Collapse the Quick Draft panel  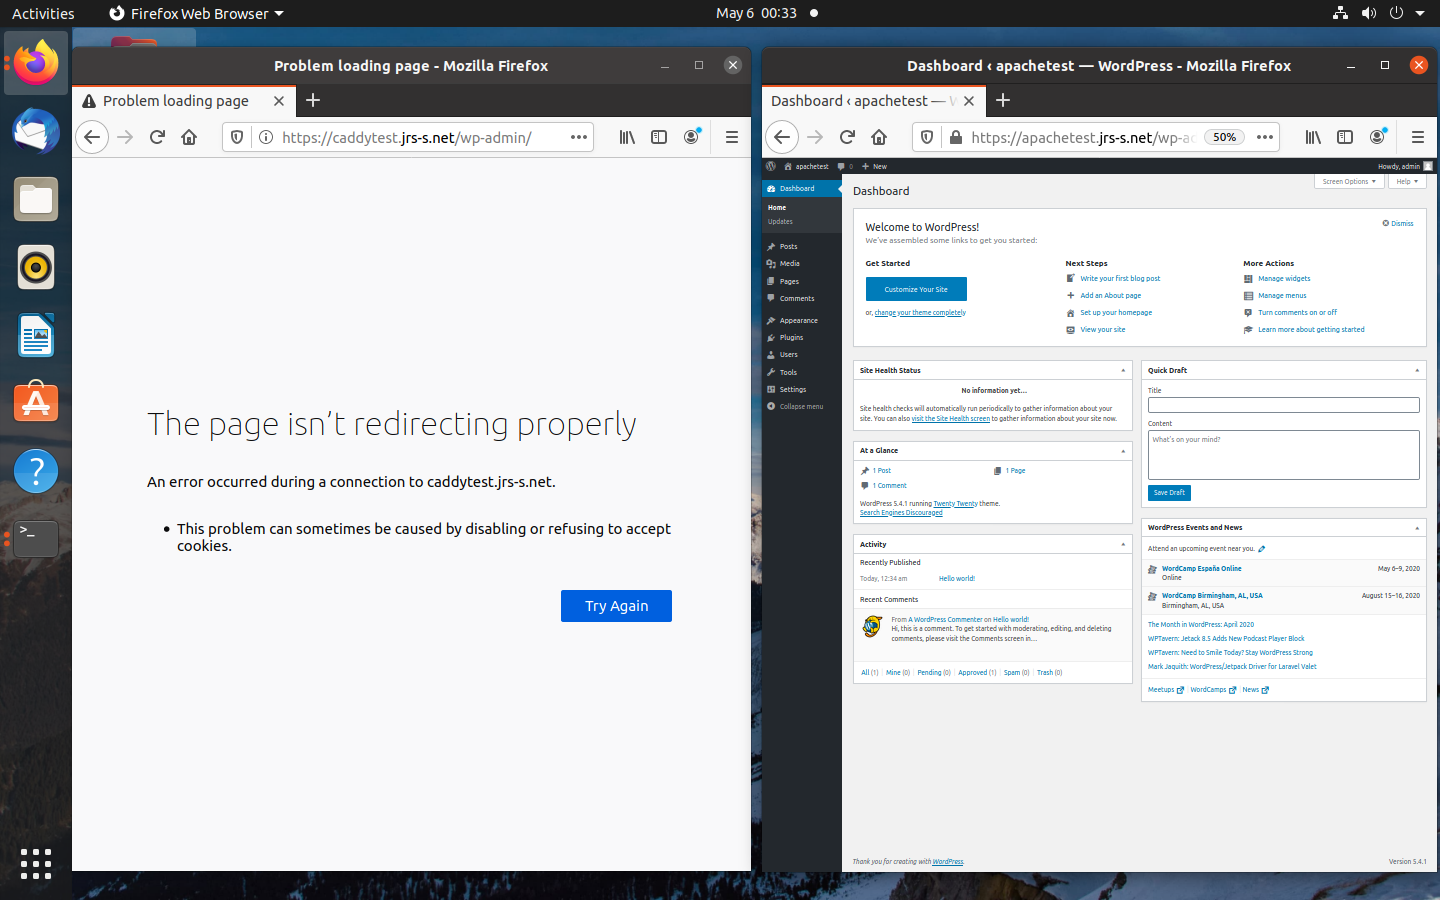tap(1417, 370)
